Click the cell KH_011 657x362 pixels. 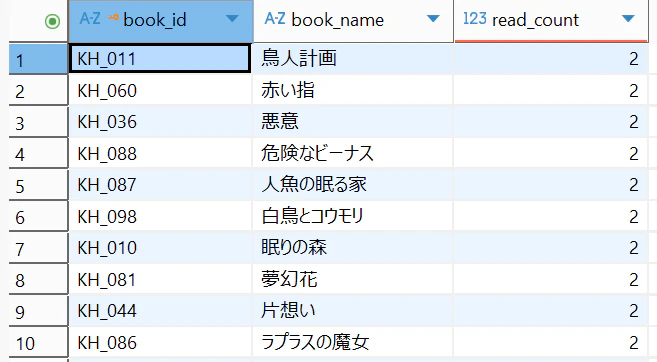160,59
